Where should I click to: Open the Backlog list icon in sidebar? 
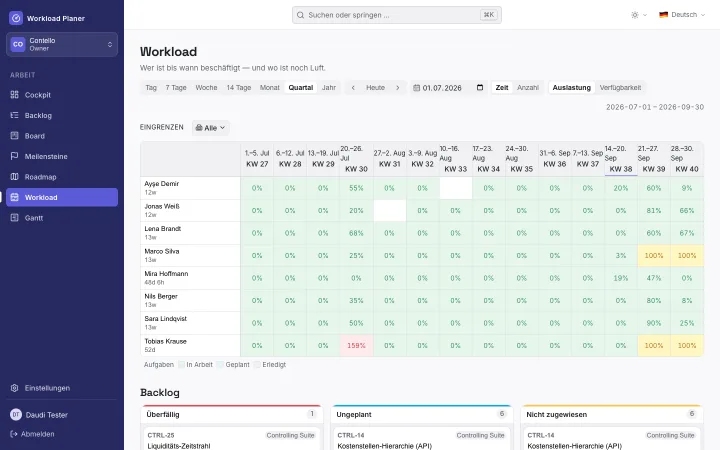tap(15, 115)
